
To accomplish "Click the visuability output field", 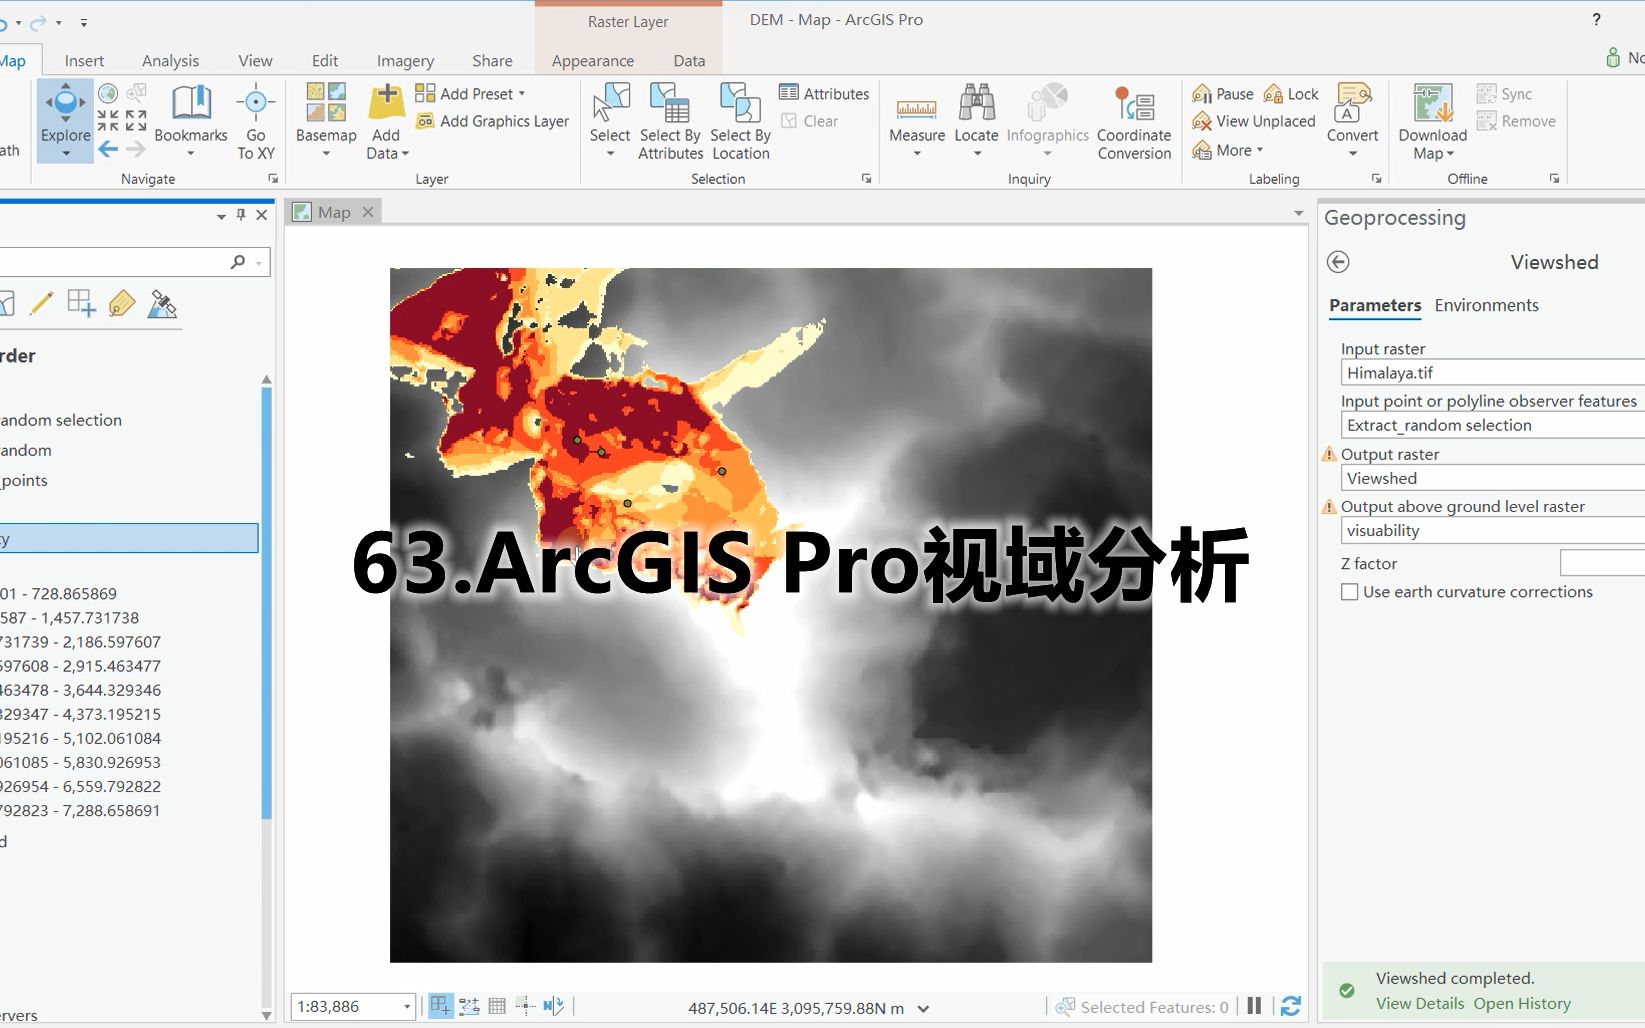I will (1492, 531).
